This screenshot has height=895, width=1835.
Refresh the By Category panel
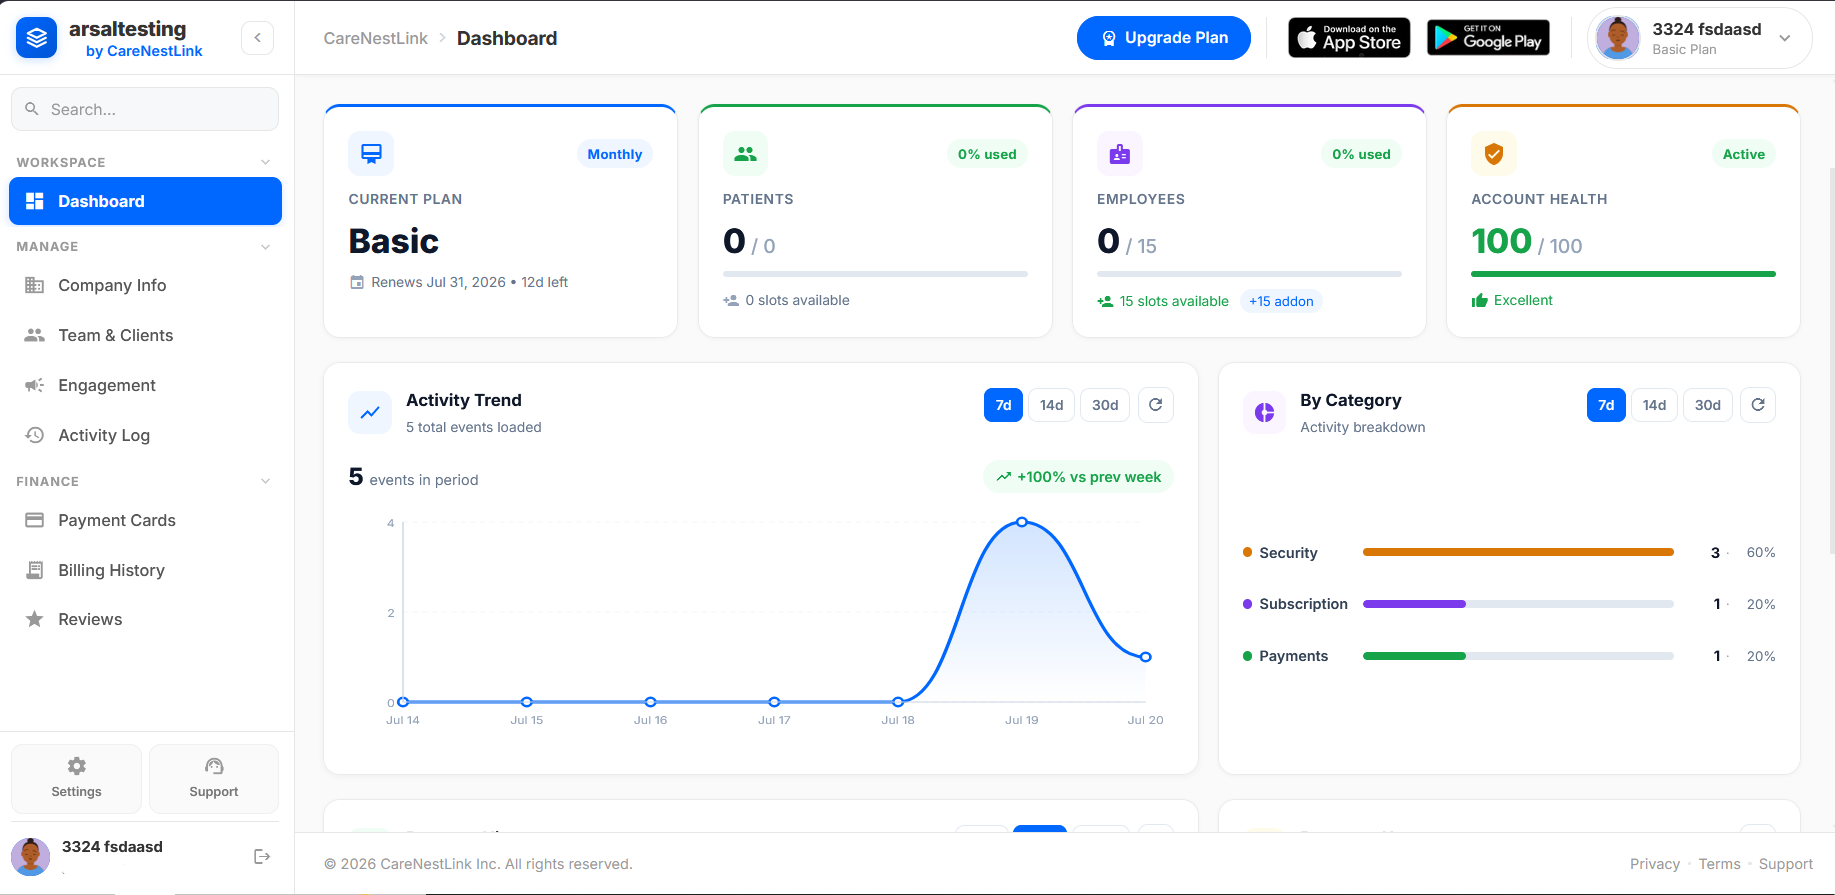(x=1758, y=405)
